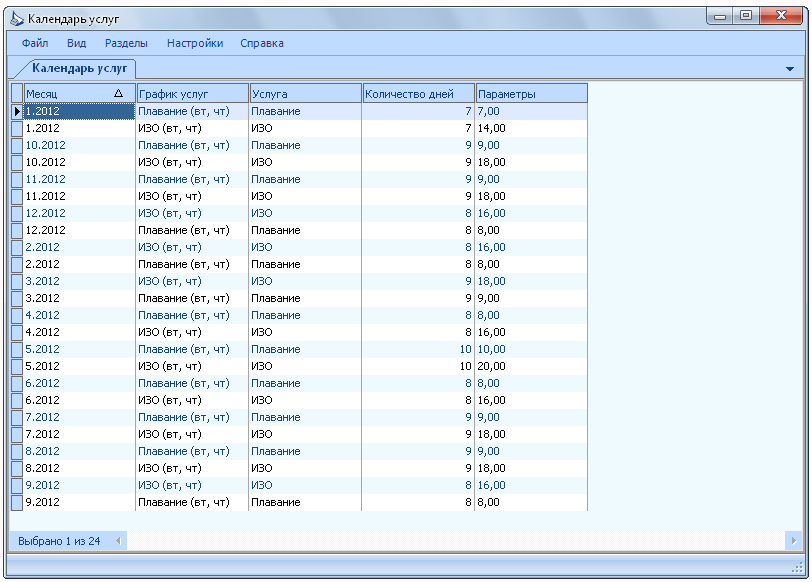This screenshot has height=582, width=812.
Task: Click day count 10 in 5.2012 Плавание row
Action: [x=466, y=349]
